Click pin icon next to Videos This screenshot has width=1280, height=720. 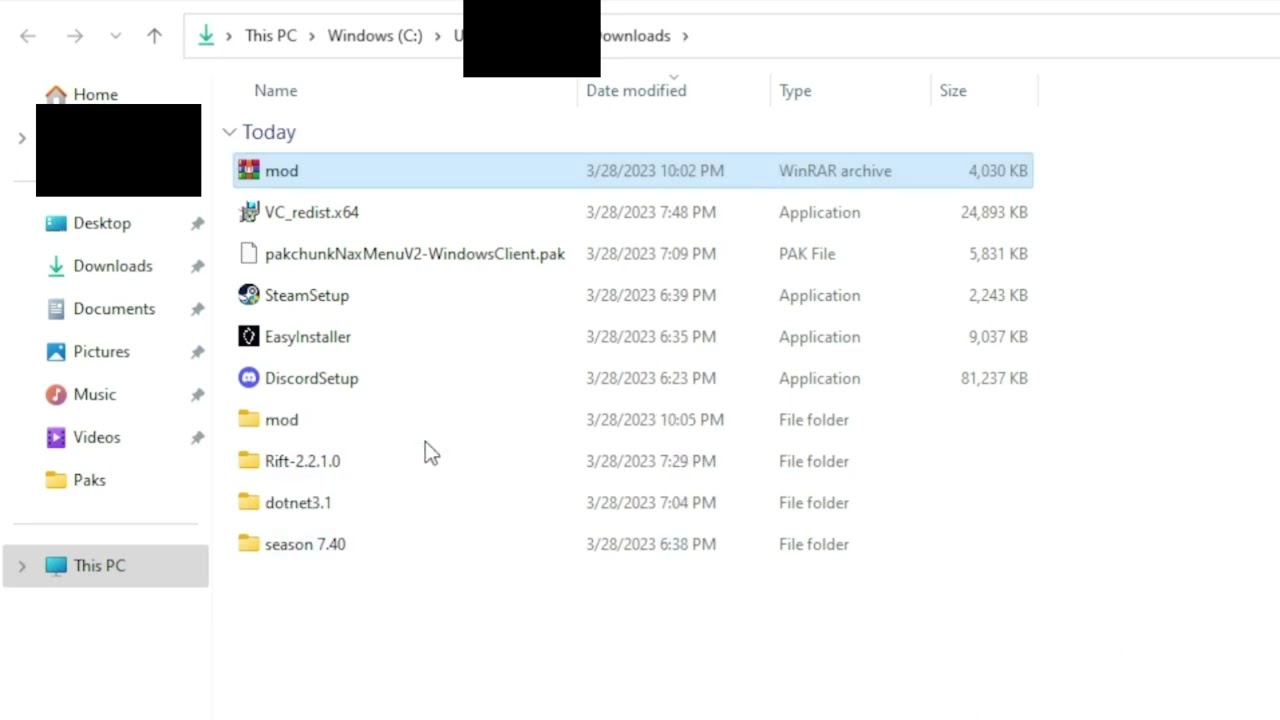197,439
